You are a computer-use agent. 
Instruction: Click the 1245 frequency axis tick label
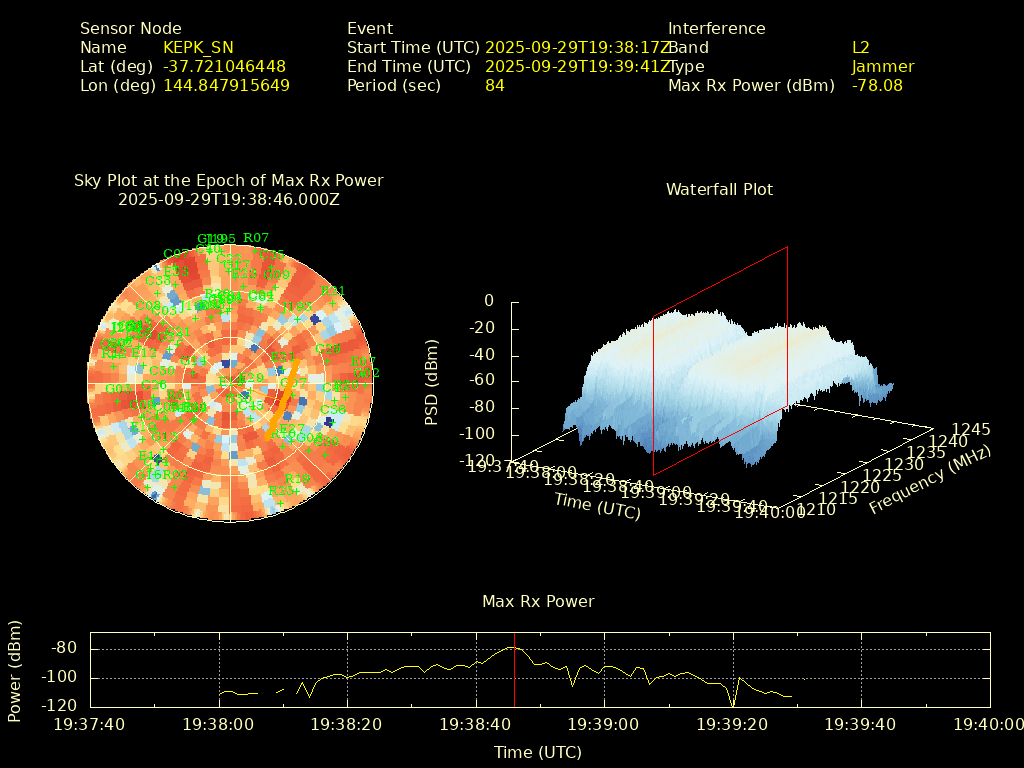coord(971,429)
